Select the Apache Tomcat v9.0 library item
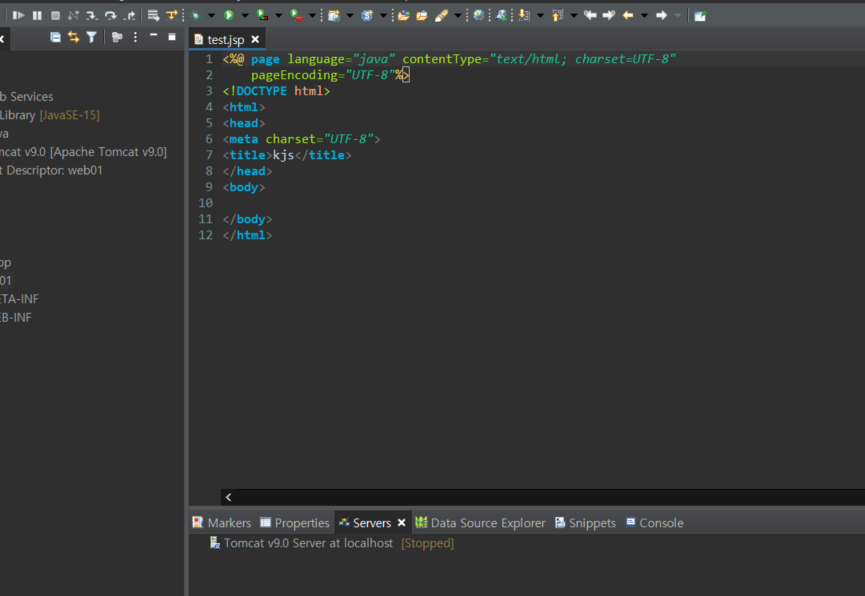This screenshot has height=596, width=865. (x=83, y=152)
